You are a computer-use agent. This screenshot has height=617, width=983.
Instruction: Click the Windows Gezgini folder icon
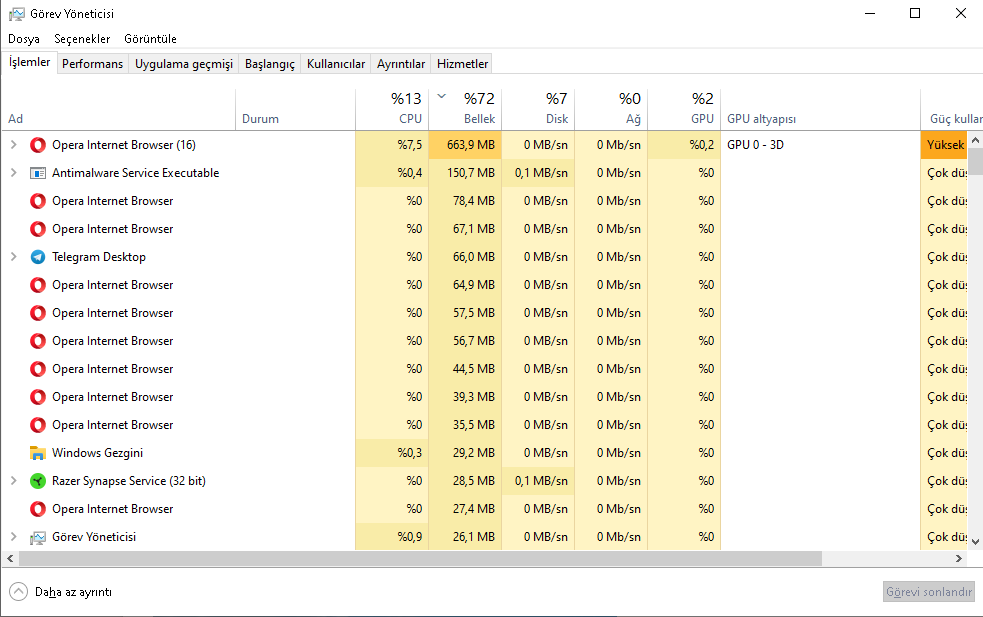pyautogui.click(x=38, y=453)
